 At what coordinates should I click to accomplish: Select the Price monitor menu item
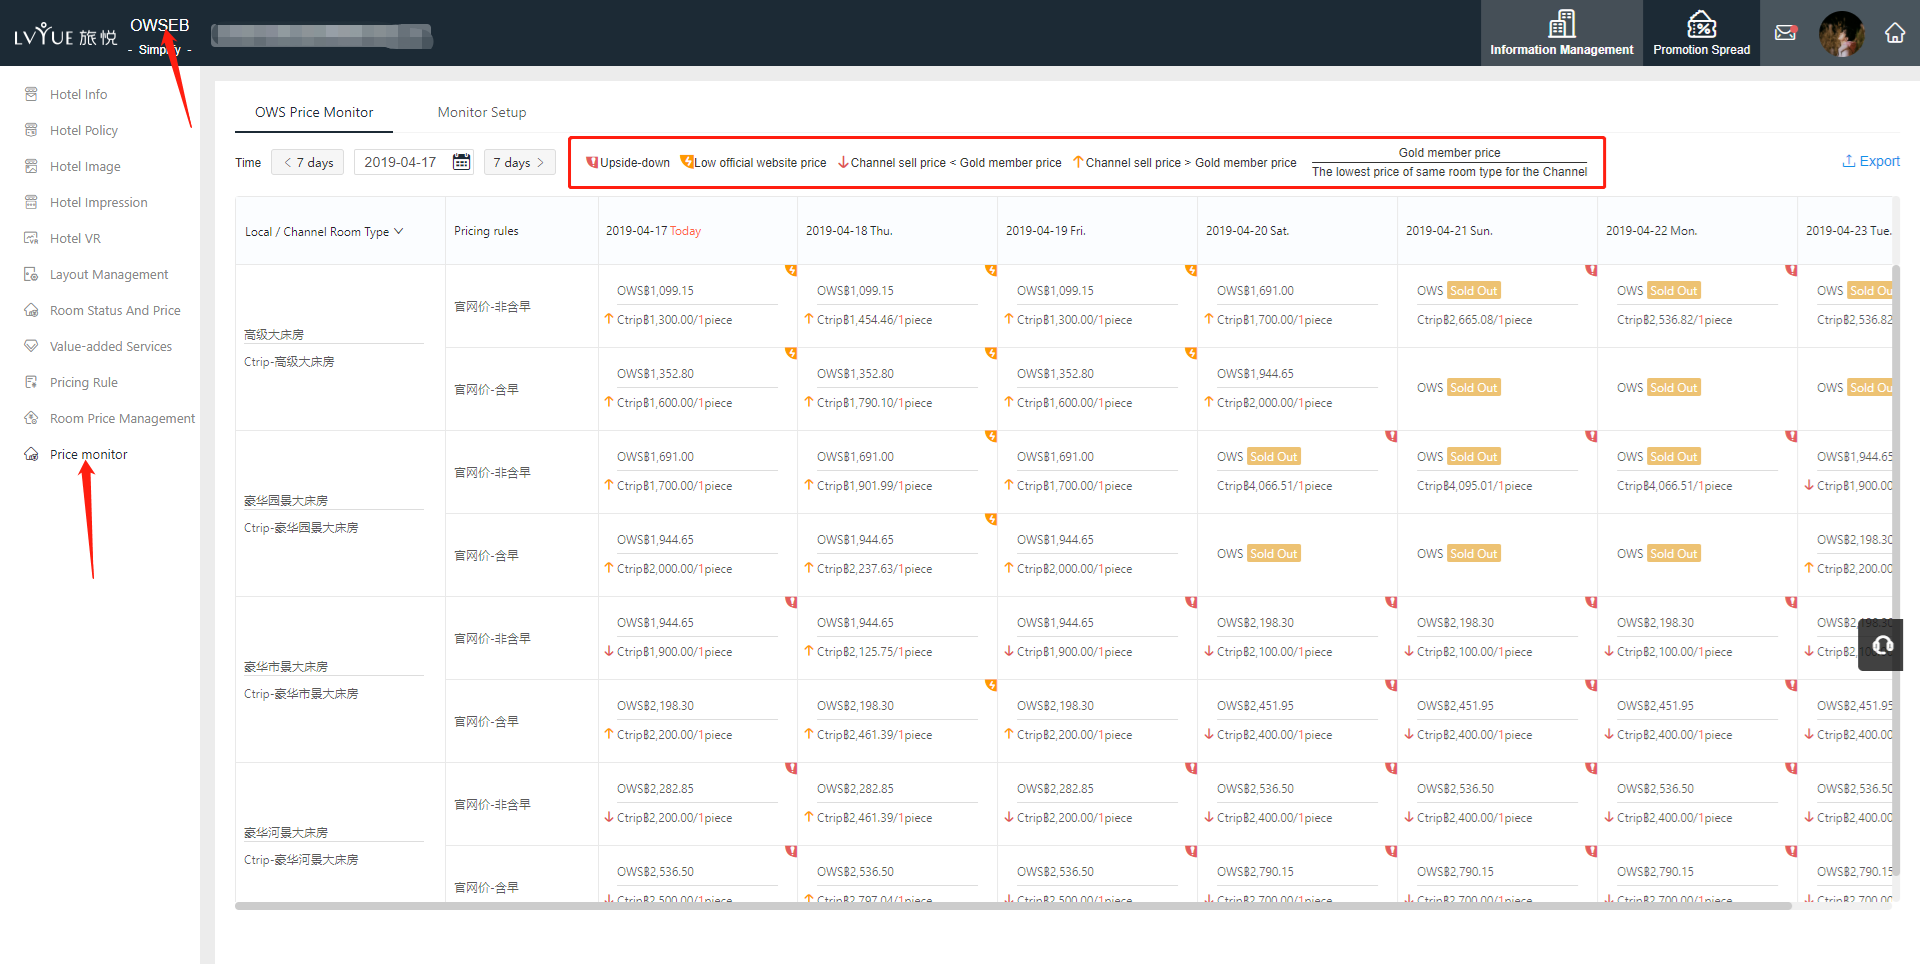click(89, 454)
